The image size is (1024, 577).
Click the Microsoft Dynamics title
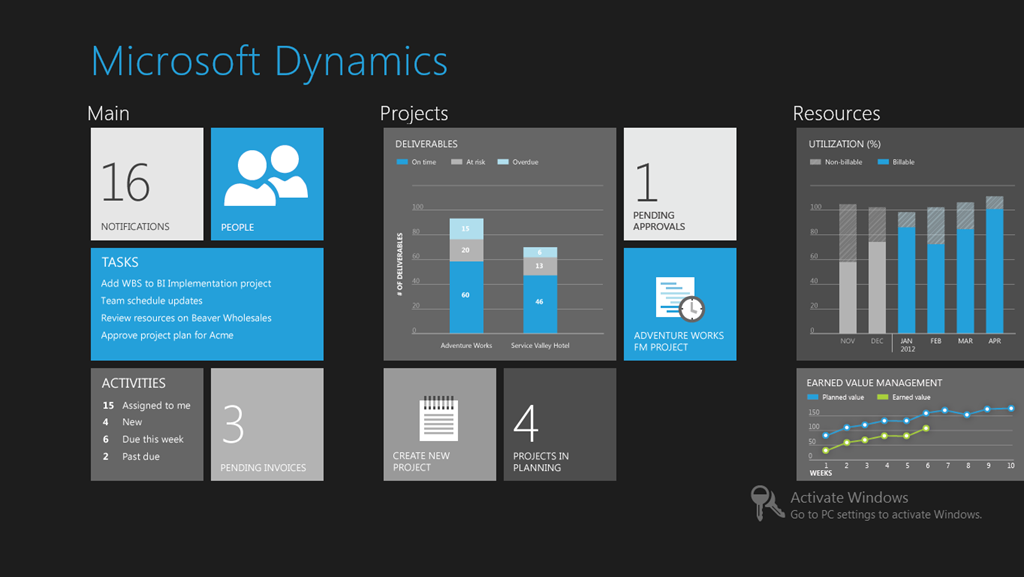269,62
